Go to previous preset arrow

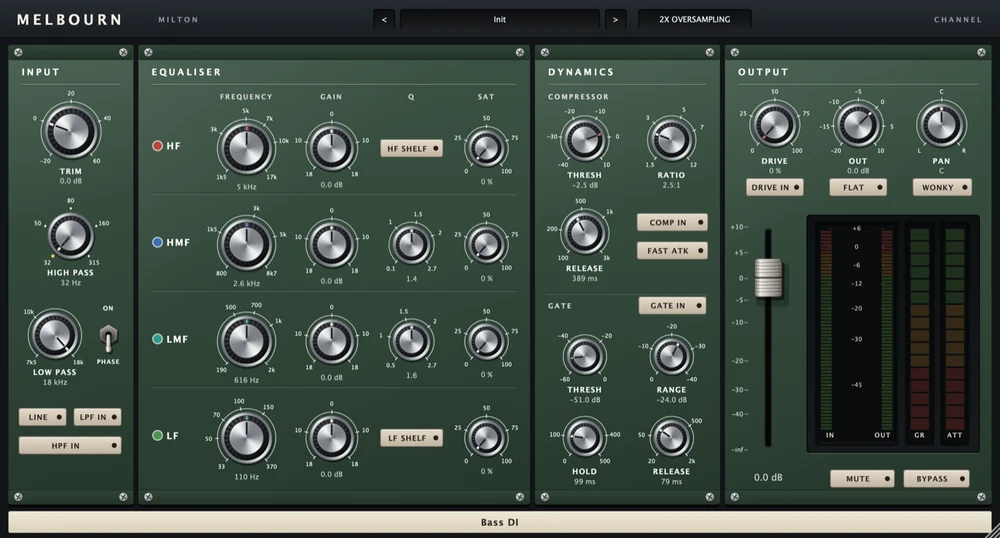coord(384,20)
